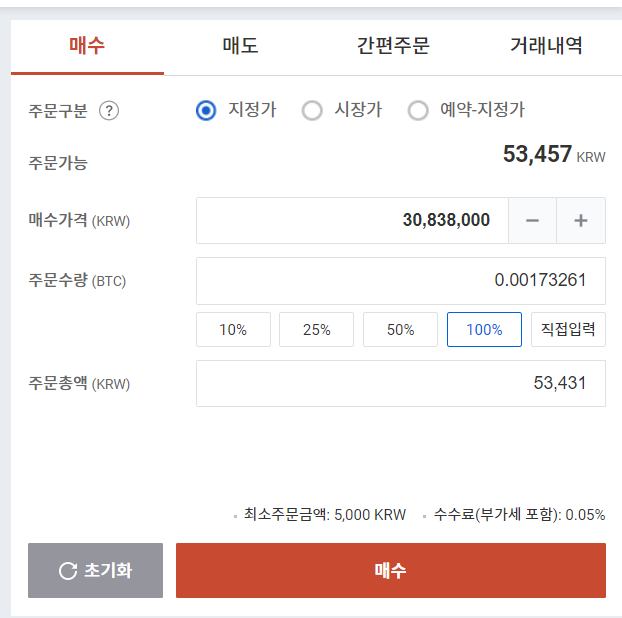622x618 pixels.
Task: Select the 지정가 radio button
Action: [x=206, y=110]
